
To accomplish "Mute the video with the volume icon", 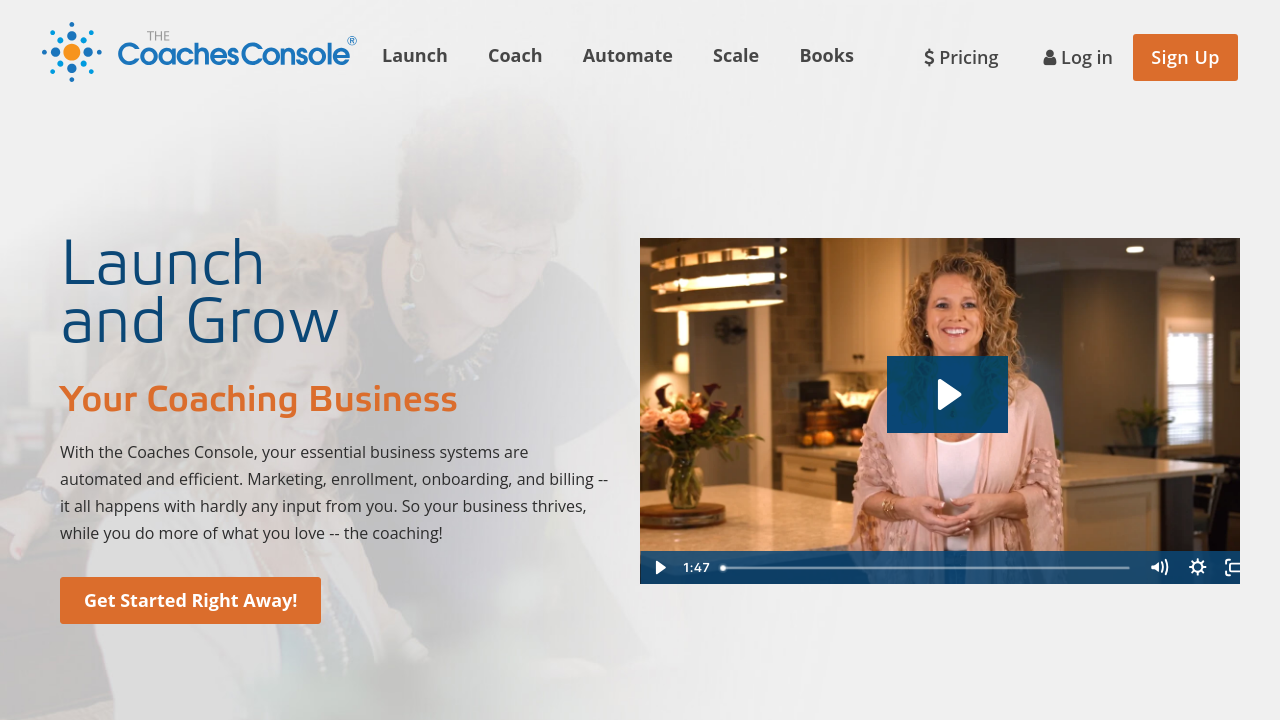I will [1159, 567].
